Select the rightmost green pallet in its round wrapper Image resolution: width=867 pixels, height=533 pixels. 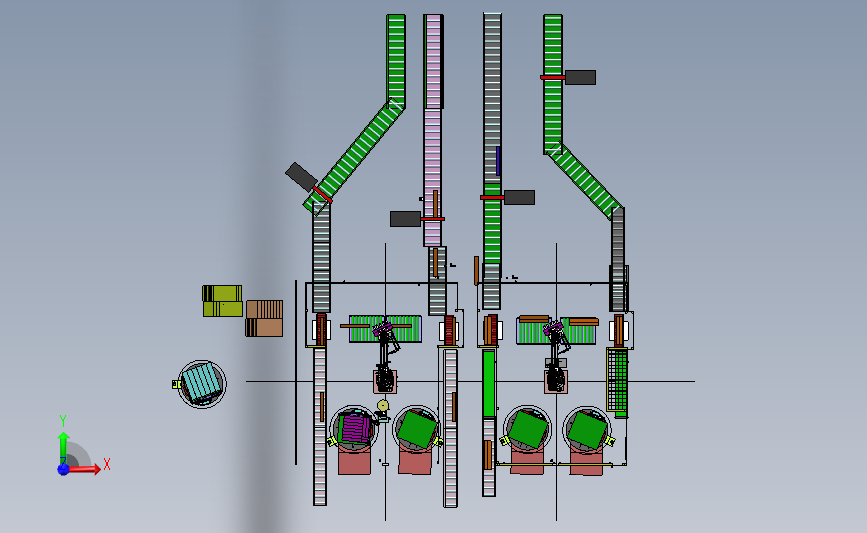pos(587,430)
